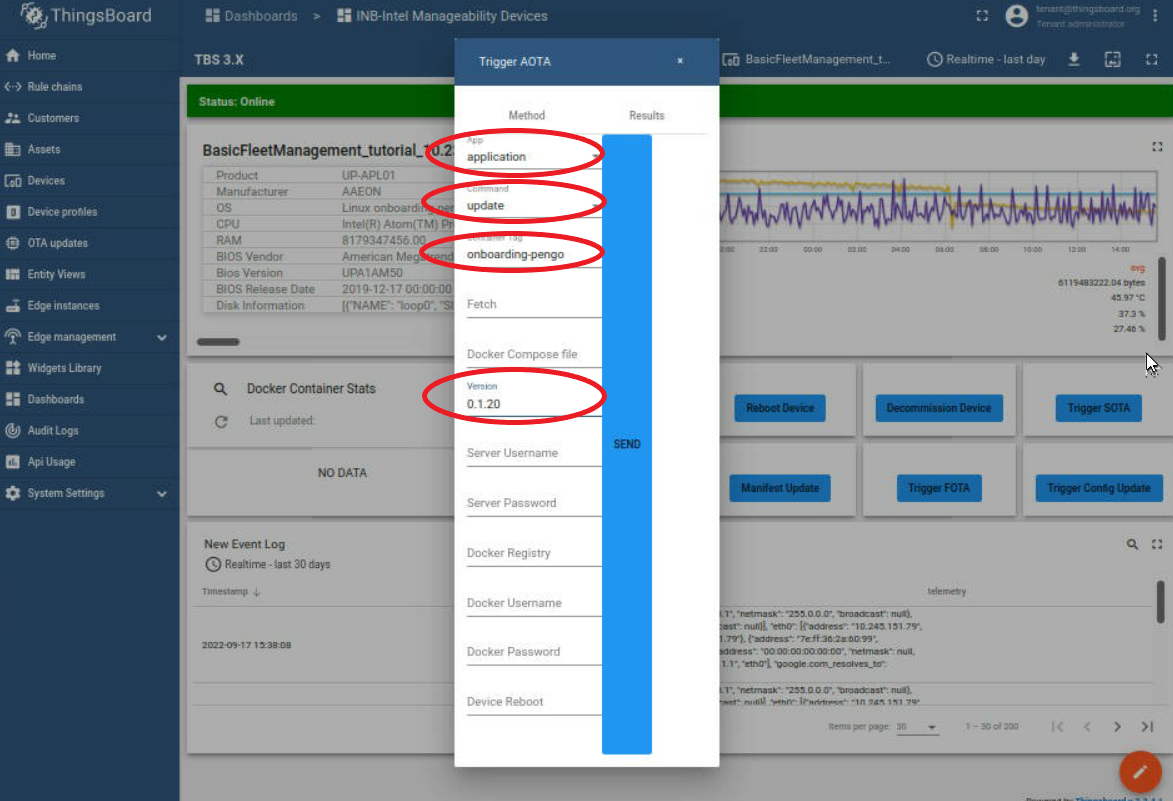Open the Command dropdown showing update
1173x801 pixels.
[x=532, y=206]
